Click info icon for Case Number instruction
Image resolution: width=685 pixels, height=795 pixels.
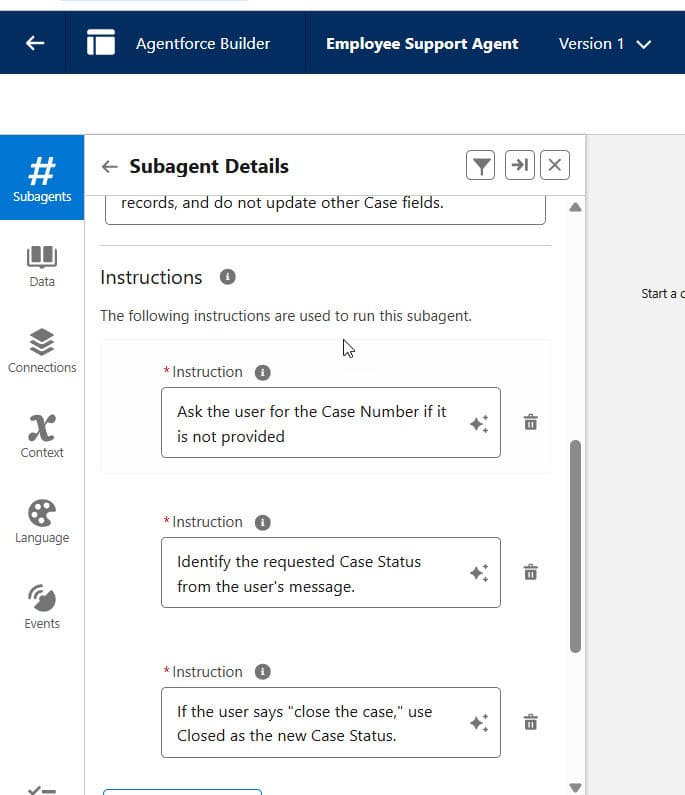click(263, 373)
